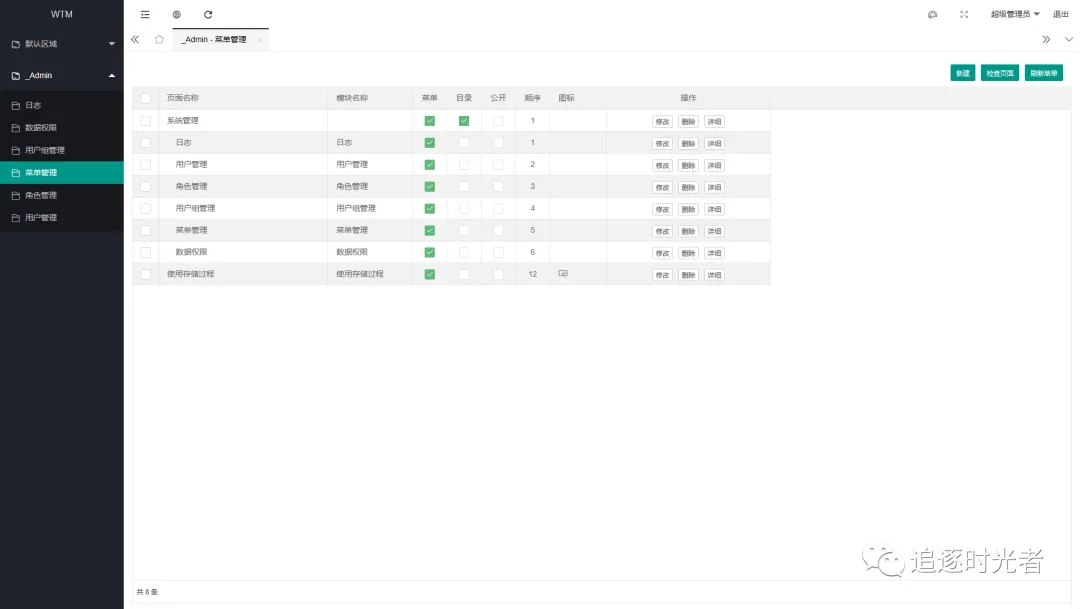The image size is (1080, 609).
Task: Open the theme palette icon
Action: tap(933, 14)
